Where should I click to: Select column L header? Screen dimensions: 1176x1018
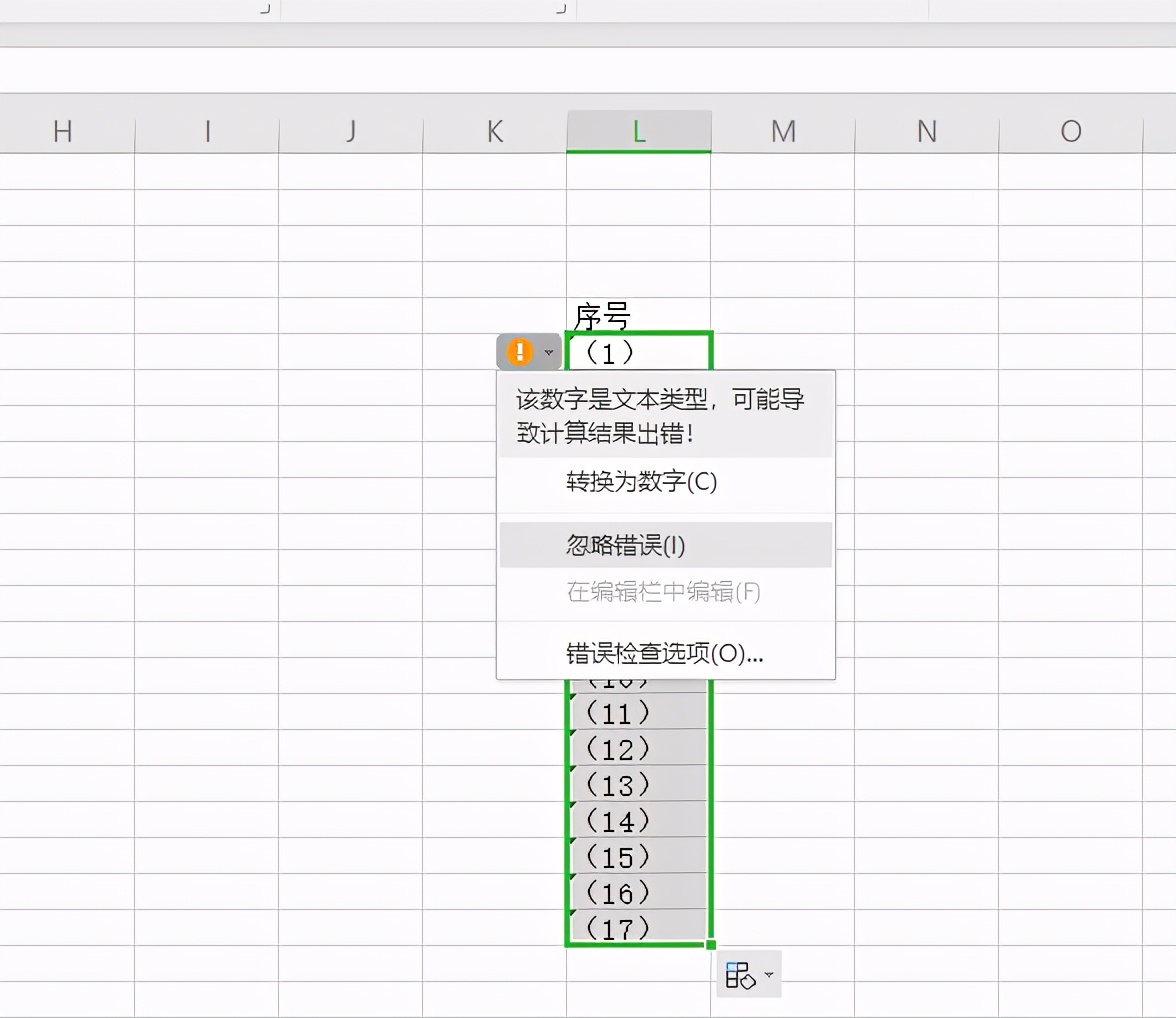pyautogui.click(x=639, y=131)
